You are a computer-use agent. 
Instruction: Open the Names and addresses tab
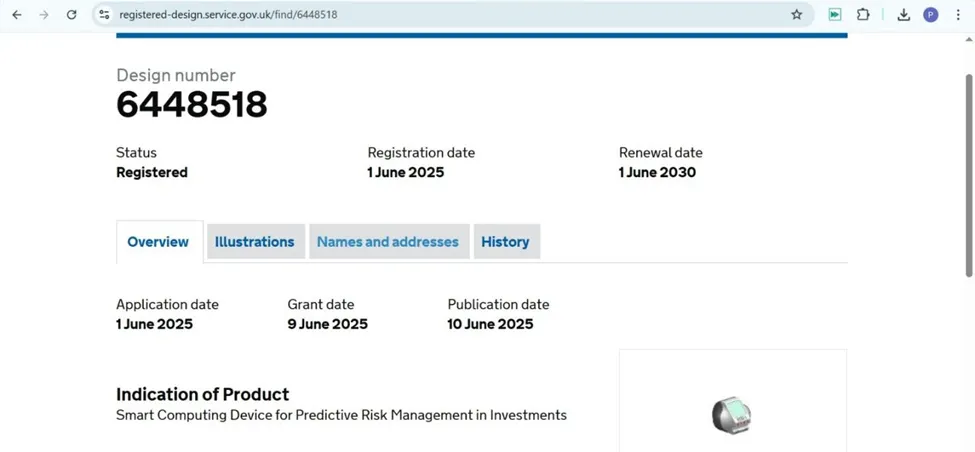(388, 242)
